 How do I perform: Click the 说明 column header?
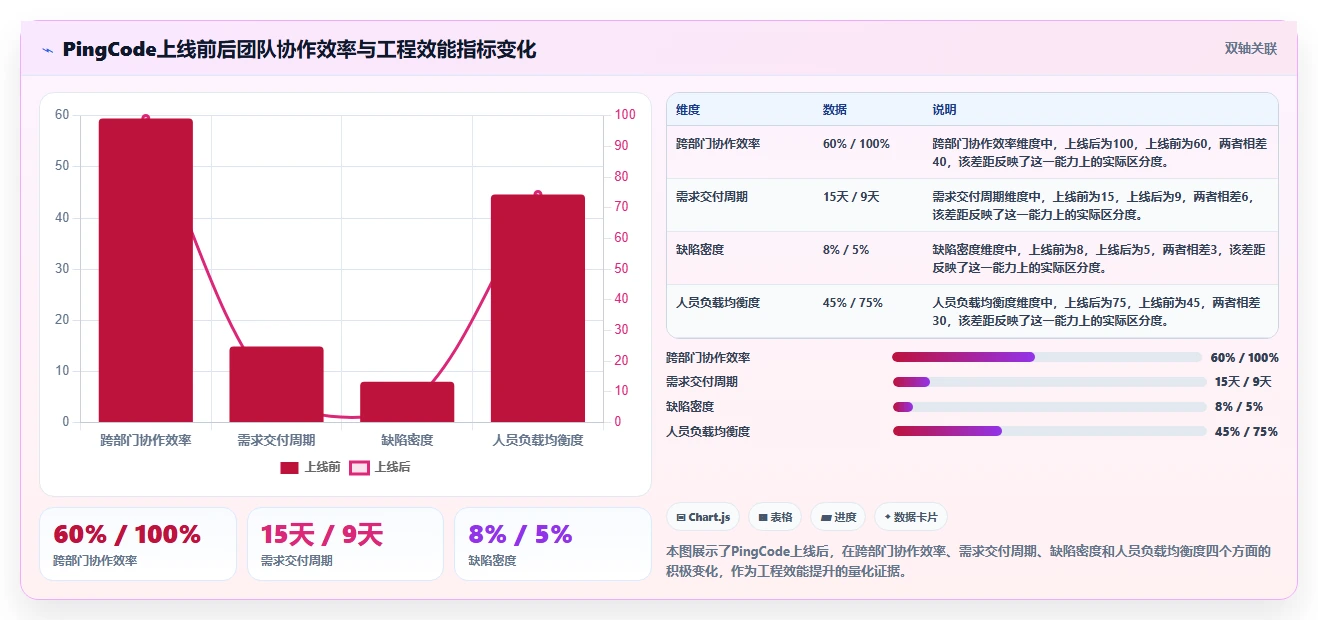tap(945, 110)
